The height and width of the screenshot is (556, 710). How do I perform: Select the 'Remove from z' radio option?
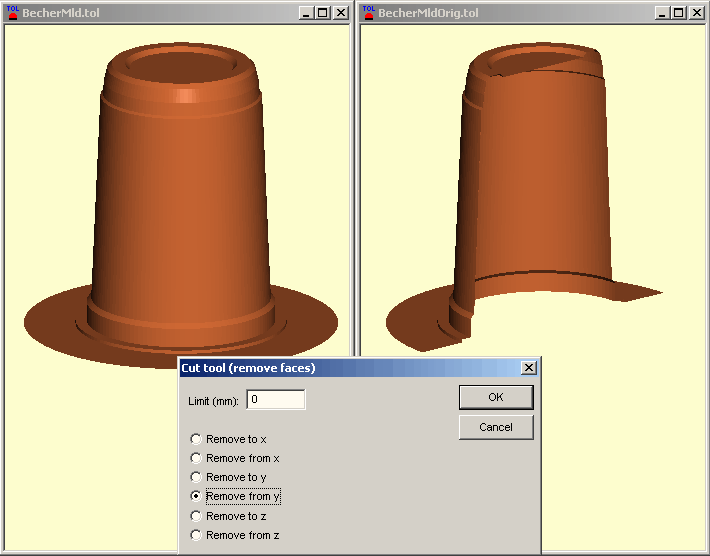tap(235, 535)
